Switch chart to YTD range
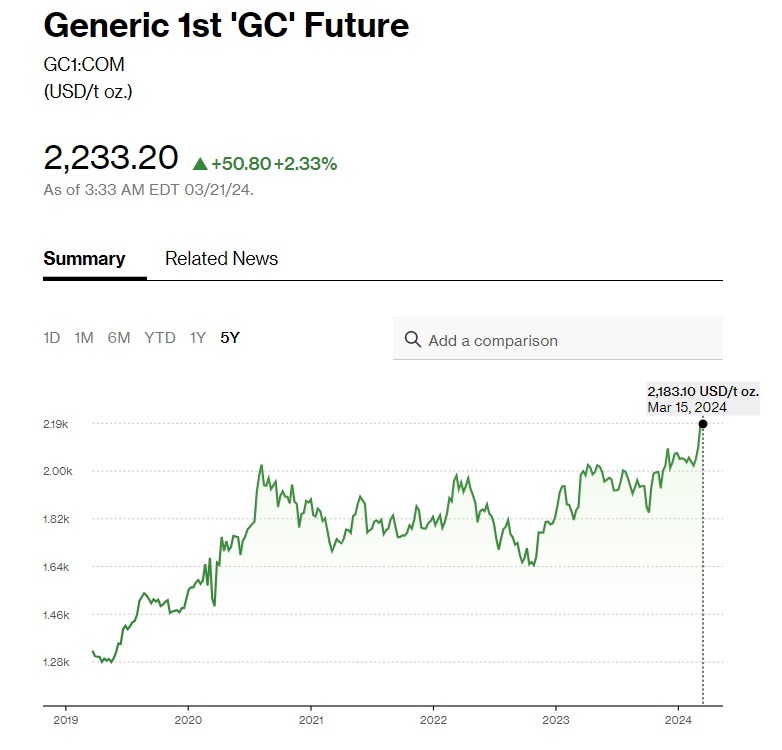The image size is (782, 750). pos(160,338)
